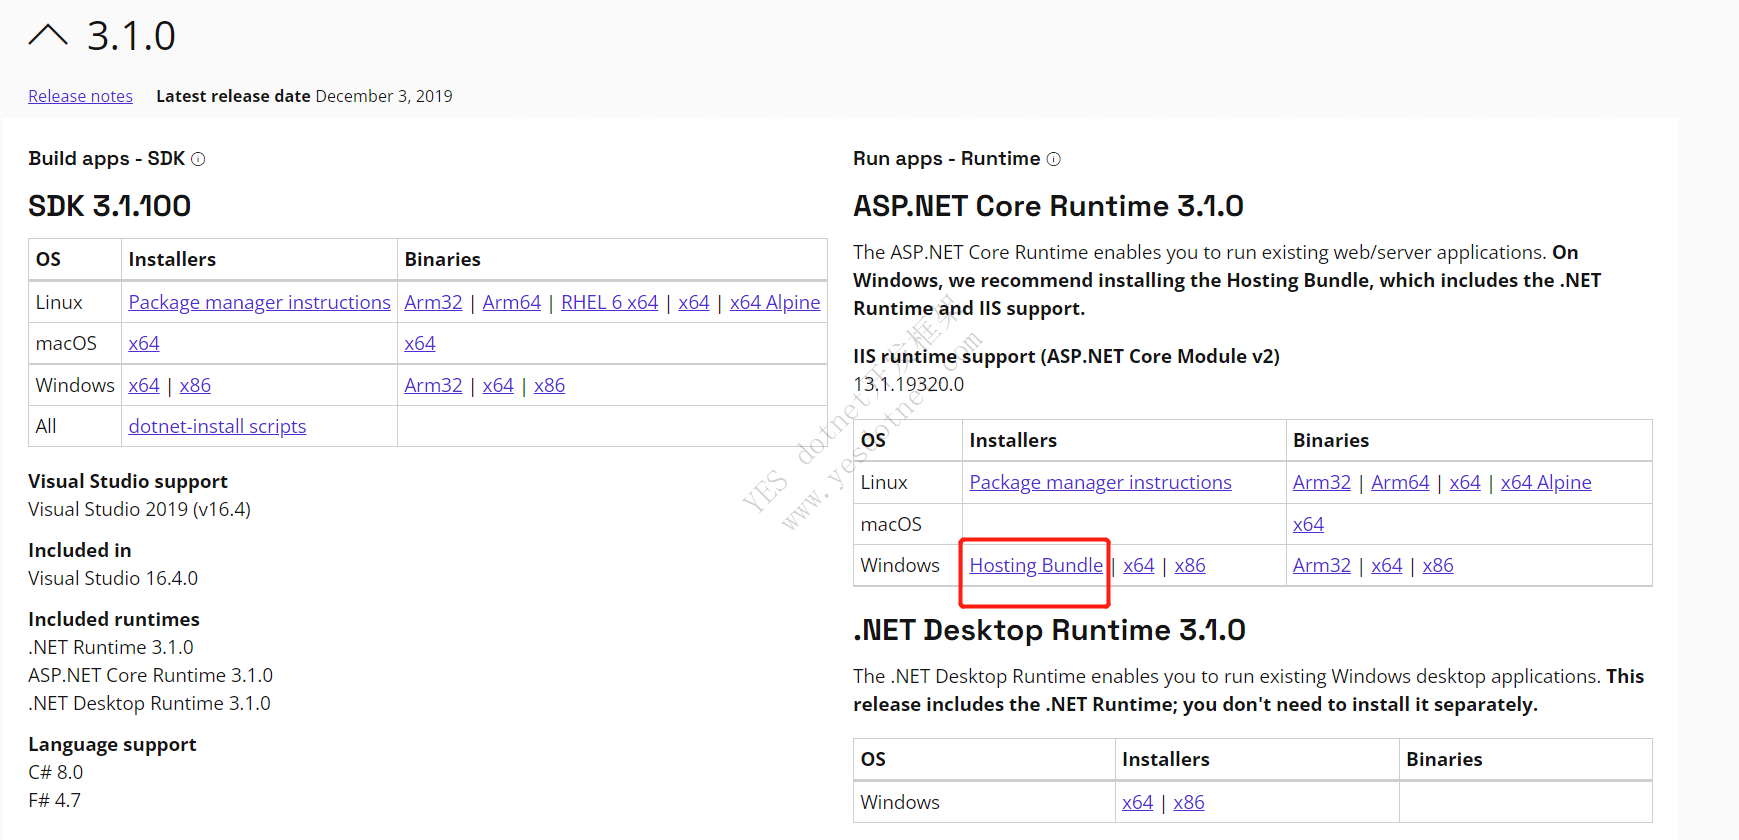Download ASP.NET Runtime Windows x86 binaries
Screen dimensions: 1739x840
1438,565
